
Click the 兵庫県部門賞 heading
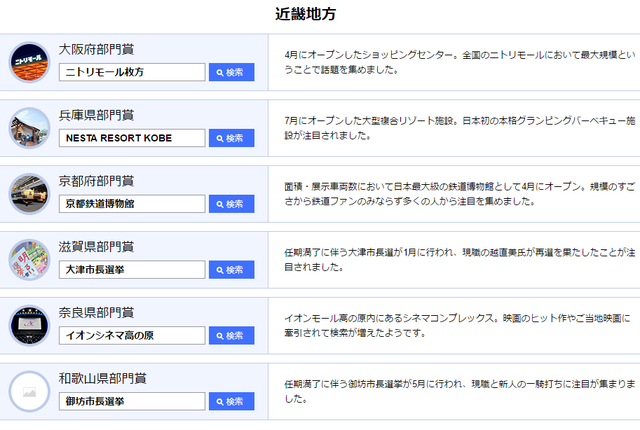(96, 115)
